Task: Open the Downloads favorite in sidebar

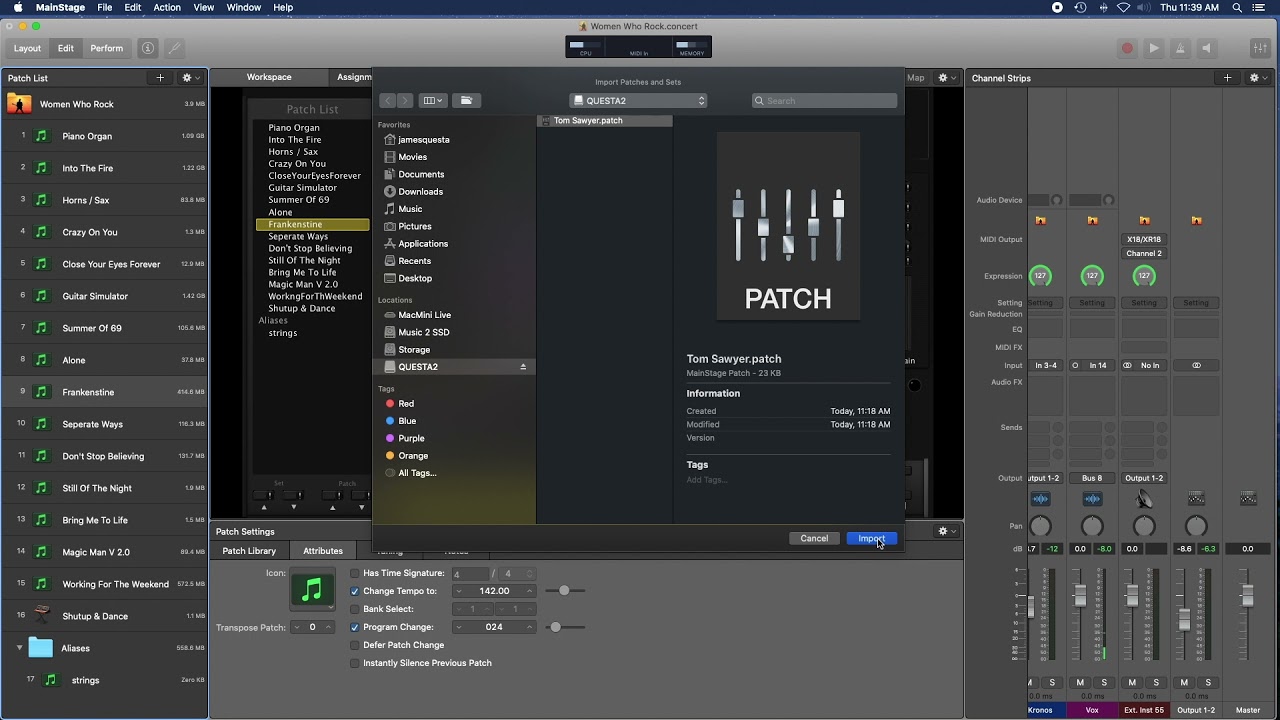Action: tap(420, 191)
